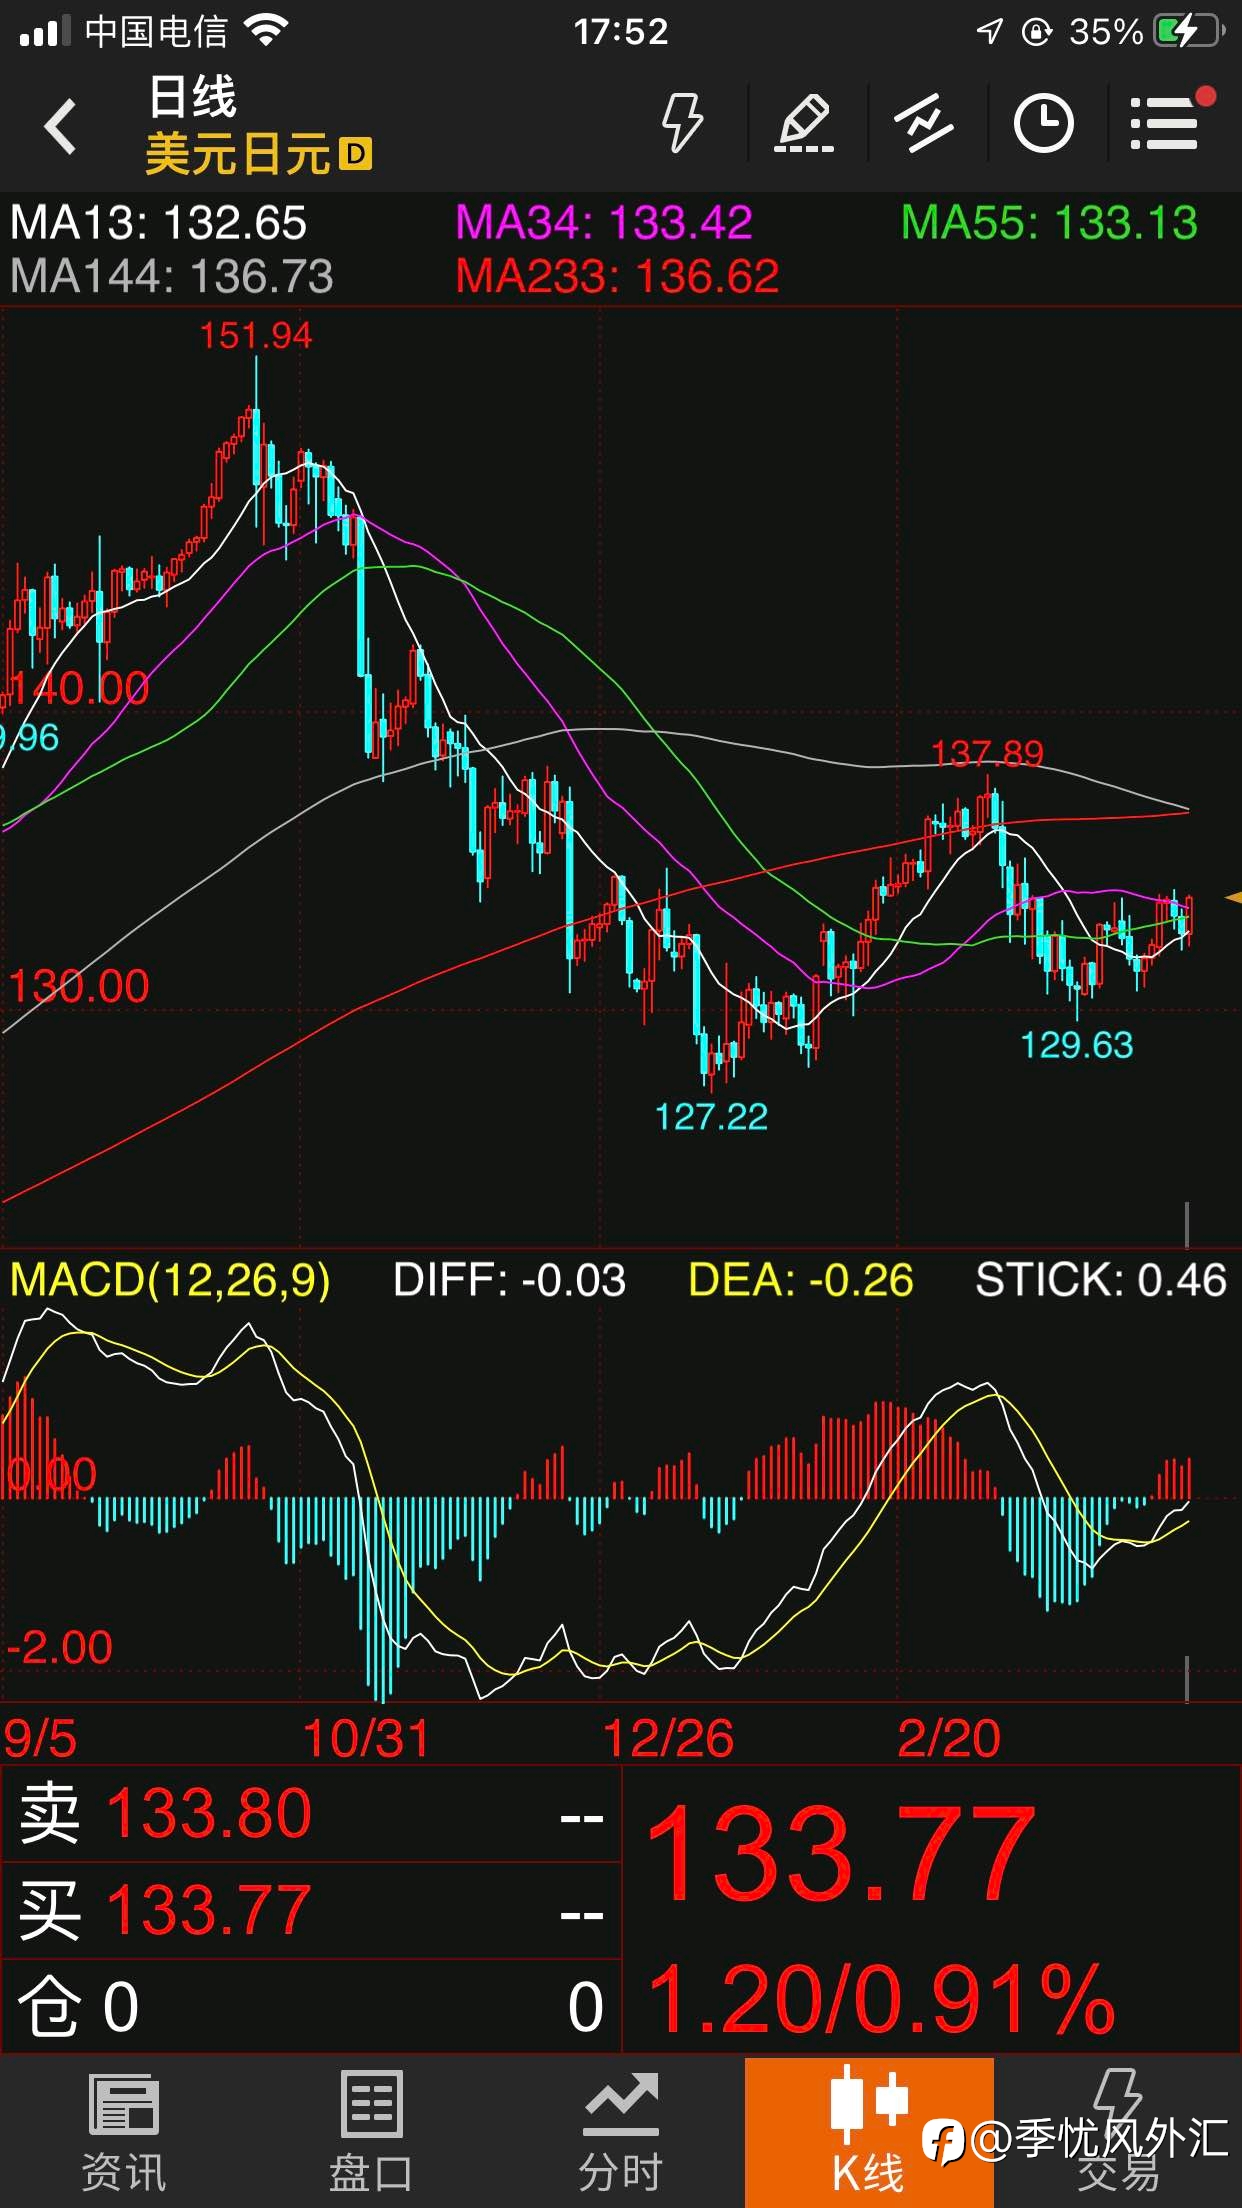1242x2208 pixels.
Task: Tap the 129.63 low price marker
Action: pos(1077,1045)
